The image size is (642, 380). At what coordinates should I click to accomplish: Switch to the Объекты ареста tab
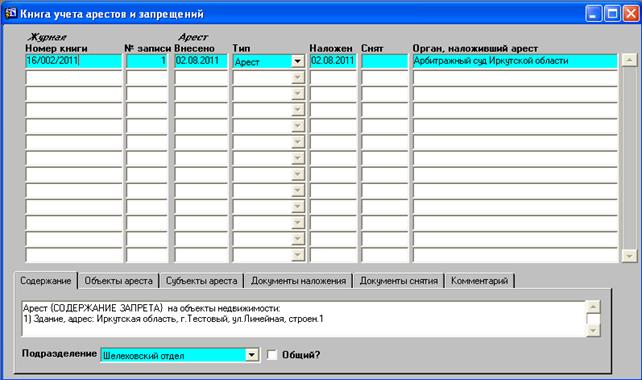coord(118,281)
